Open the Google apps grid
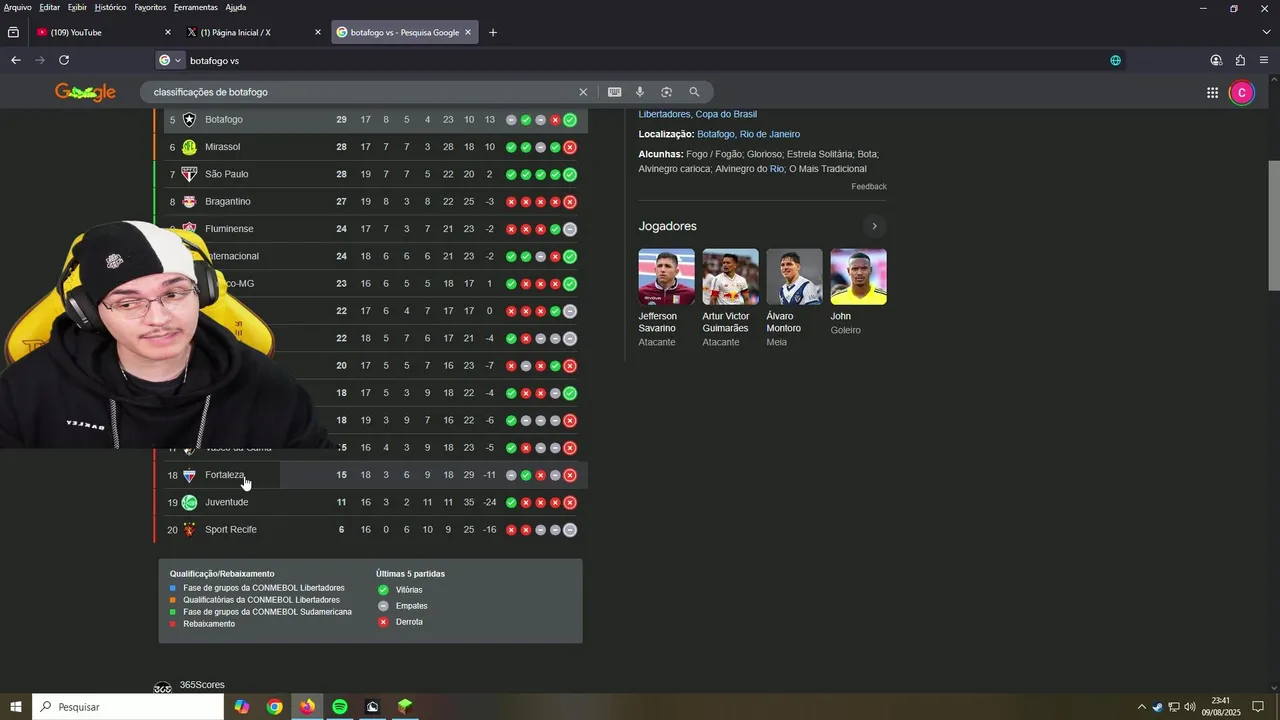The width and height of the screenshot is (1280, 720). 1212,93
